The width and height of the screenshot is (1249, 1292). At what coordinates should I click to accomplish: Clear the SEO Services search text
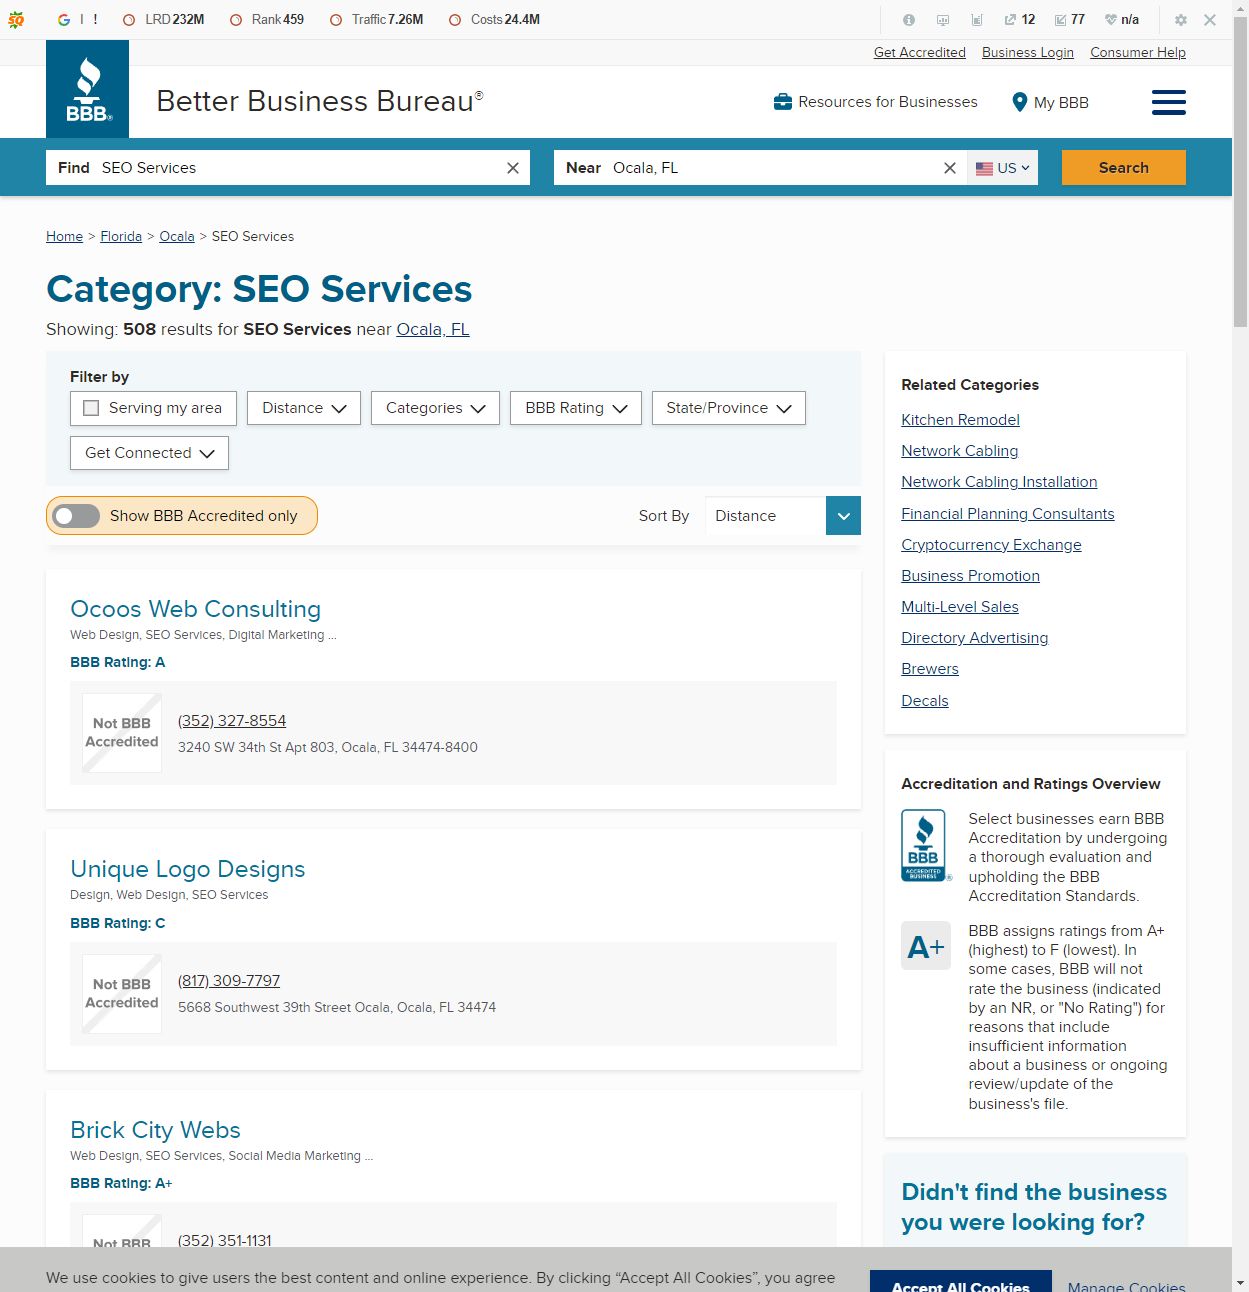(x=513, y=168)
